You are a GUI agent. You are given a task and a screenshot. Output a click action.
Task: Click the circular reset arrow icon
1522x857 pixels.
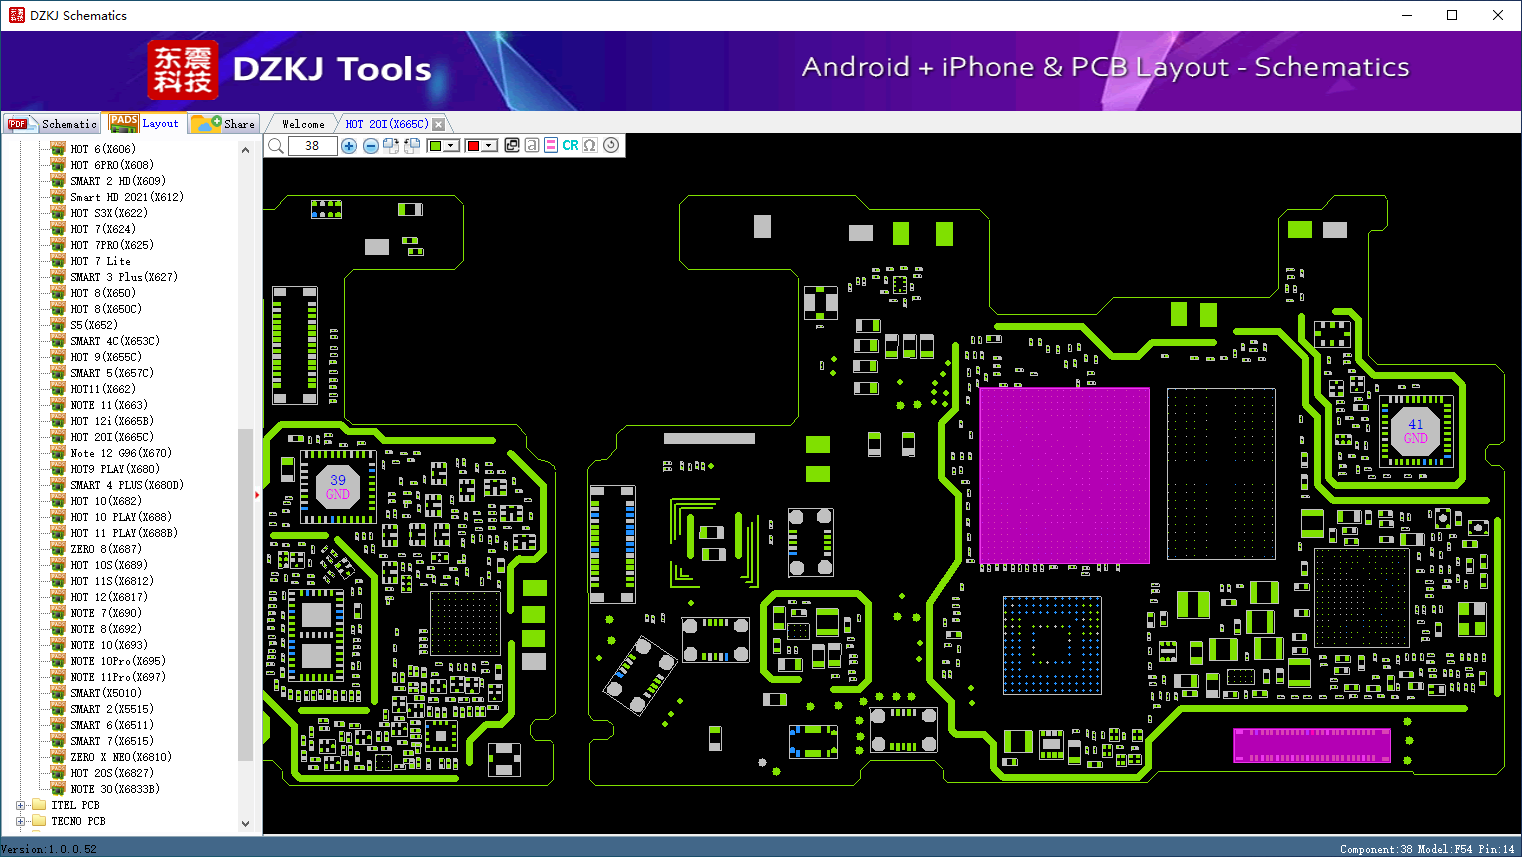coord(611,145)
